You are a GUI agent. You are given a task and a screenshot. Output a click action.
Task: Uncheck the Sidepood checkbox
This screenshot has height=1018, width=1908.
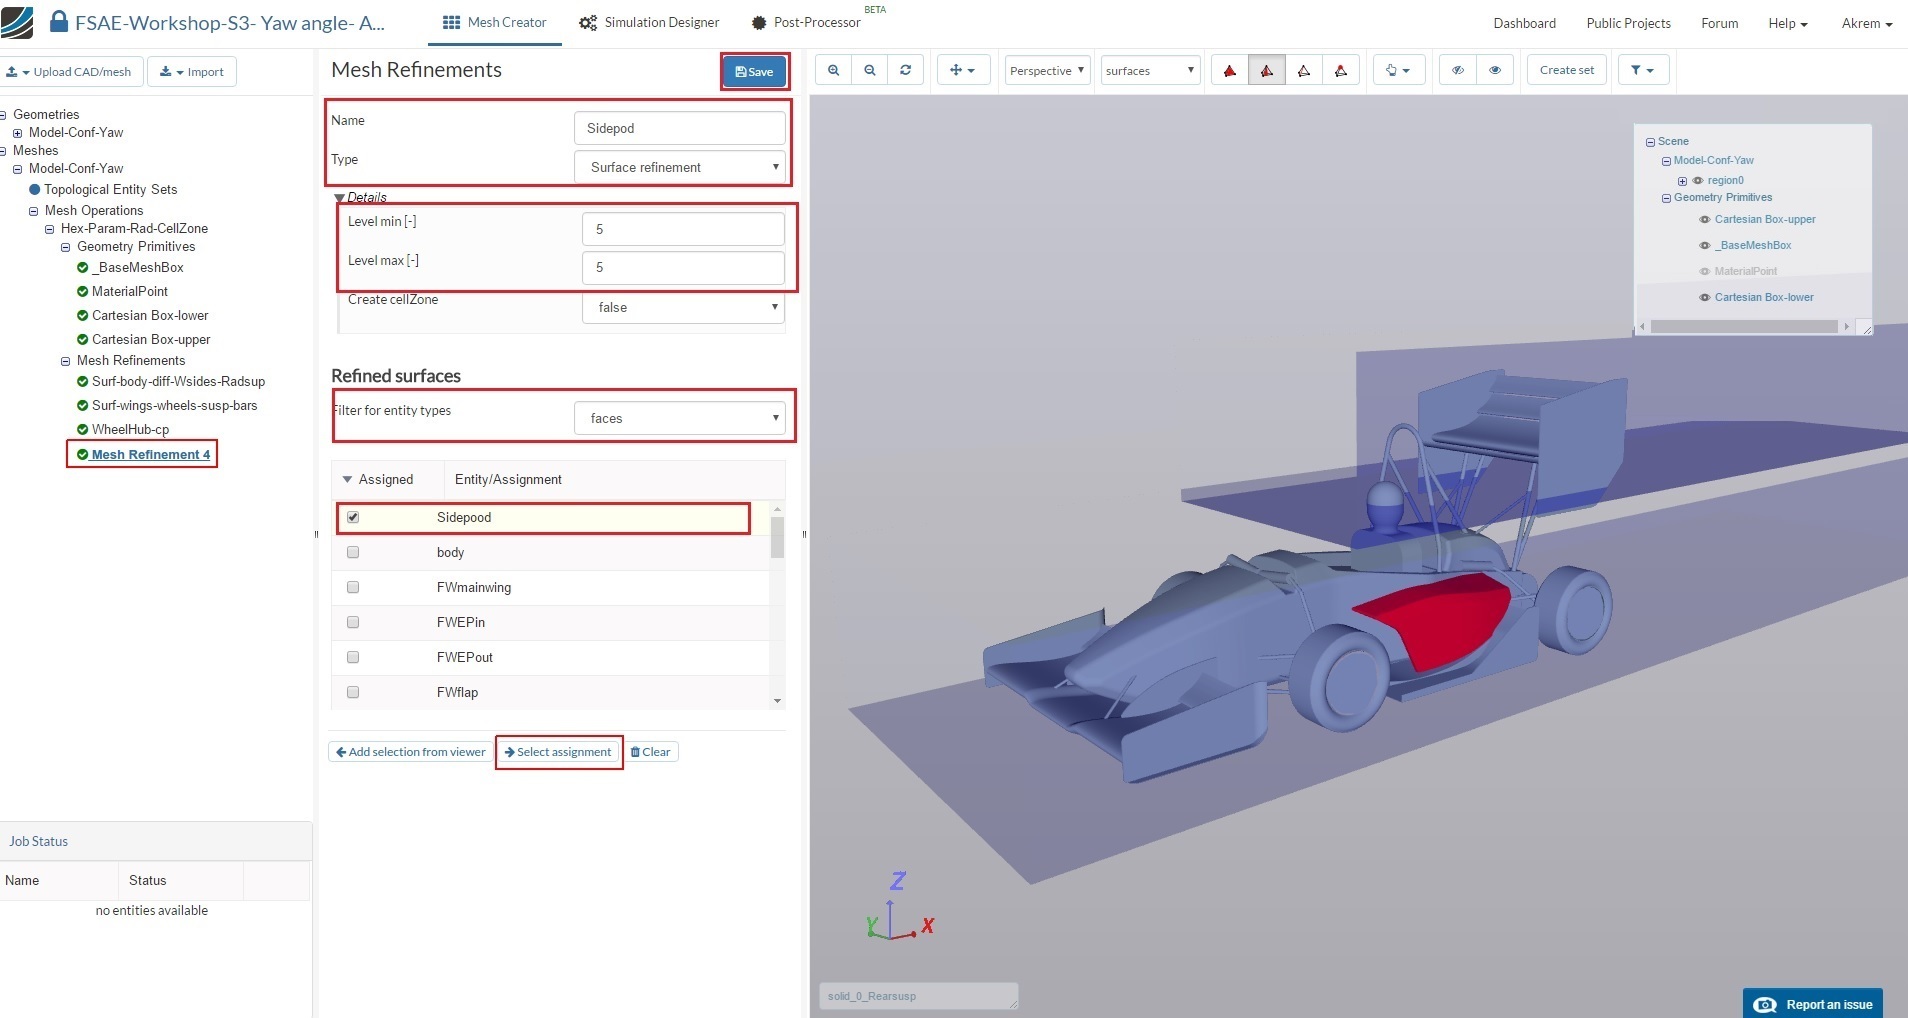pos(353,517)
